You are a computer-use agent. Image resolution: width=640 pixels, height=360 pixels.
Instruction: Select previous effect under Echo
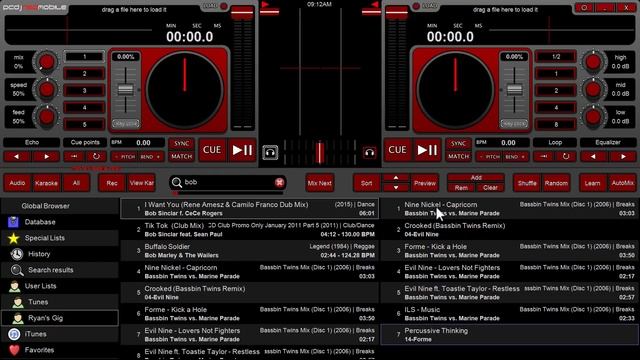point(17,156)
